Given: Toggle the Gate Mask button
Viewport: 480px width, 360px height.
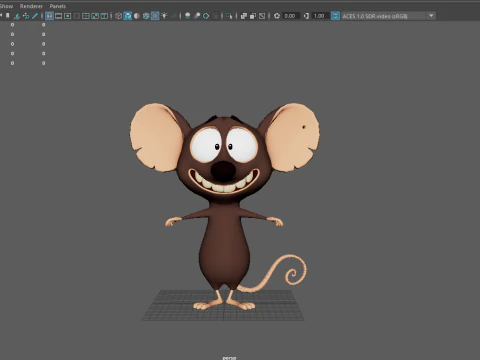Looking at the screenshot, I should 77,16.
